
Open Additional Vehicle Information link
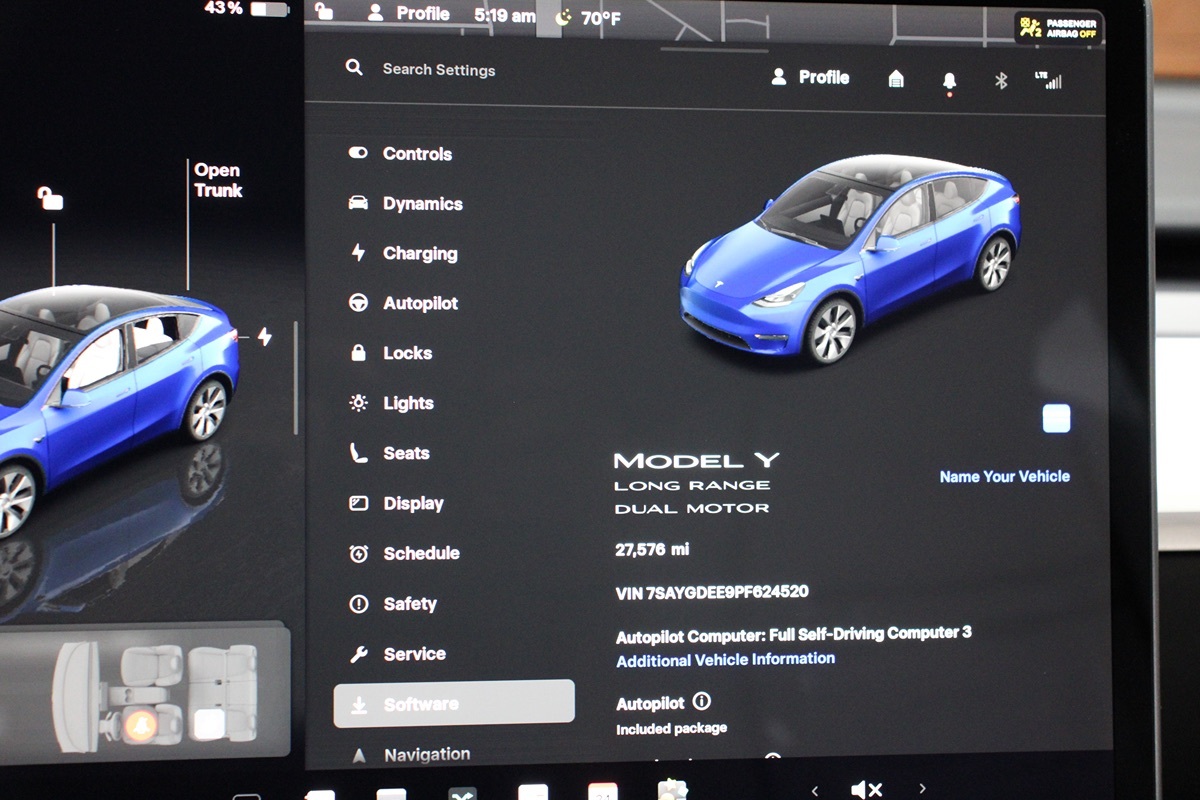(x=725, y=660)
